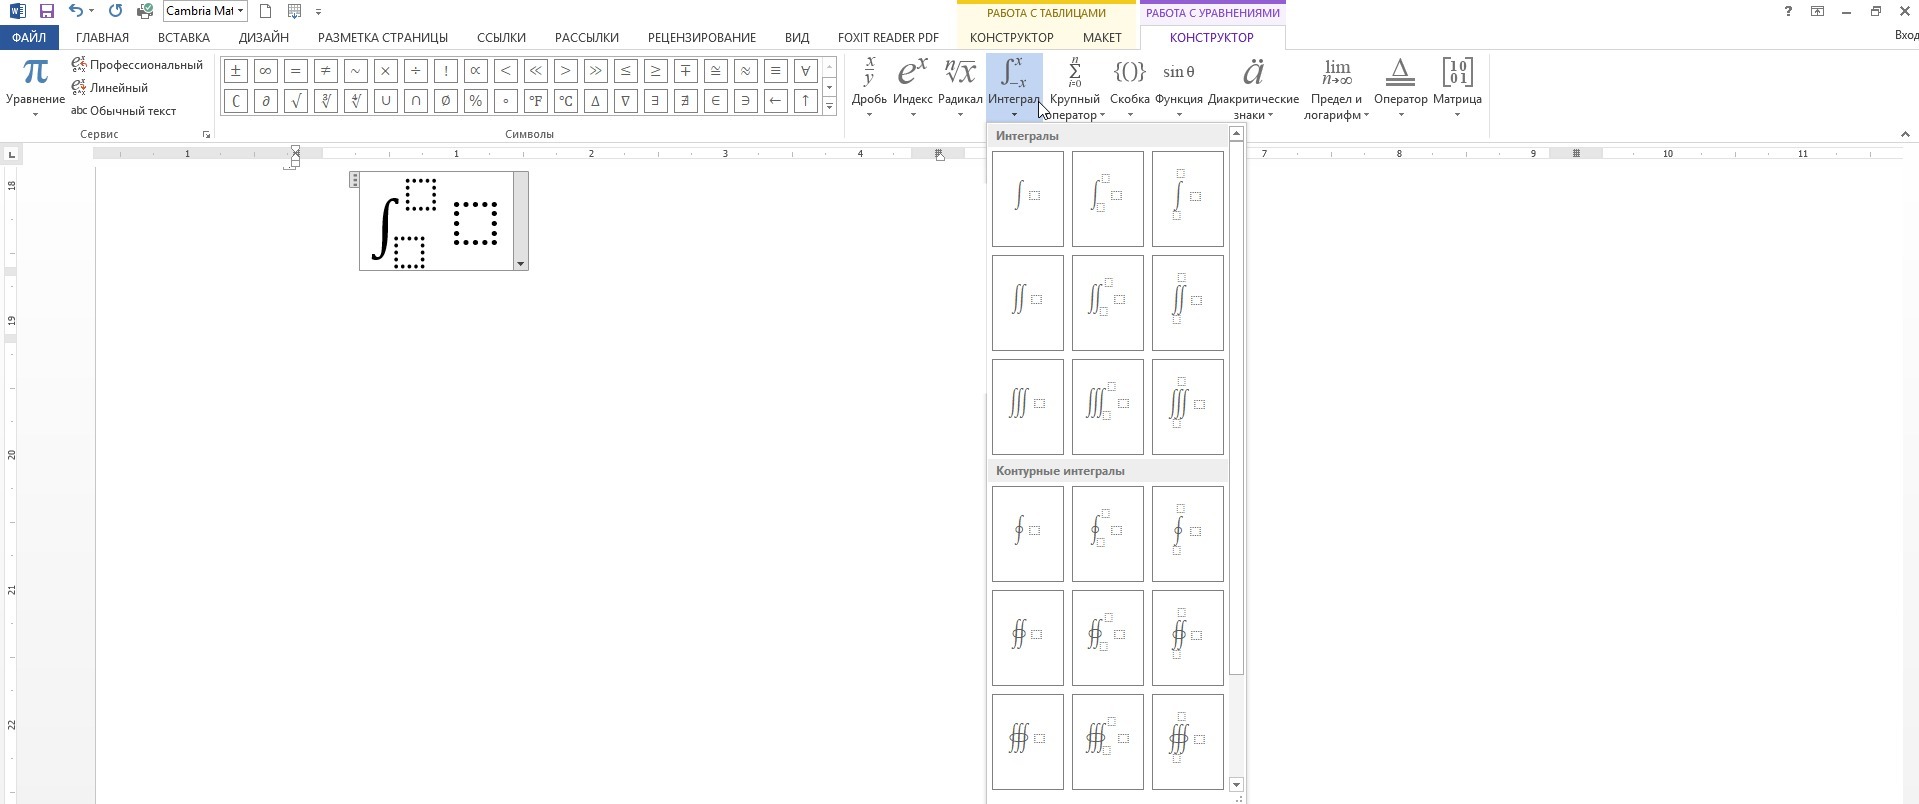Switch to the РЕЦЕНЗИРОВАНИЕ tab
The height and width of the screenshot is (804, 1919).
(x=701, y=37)
